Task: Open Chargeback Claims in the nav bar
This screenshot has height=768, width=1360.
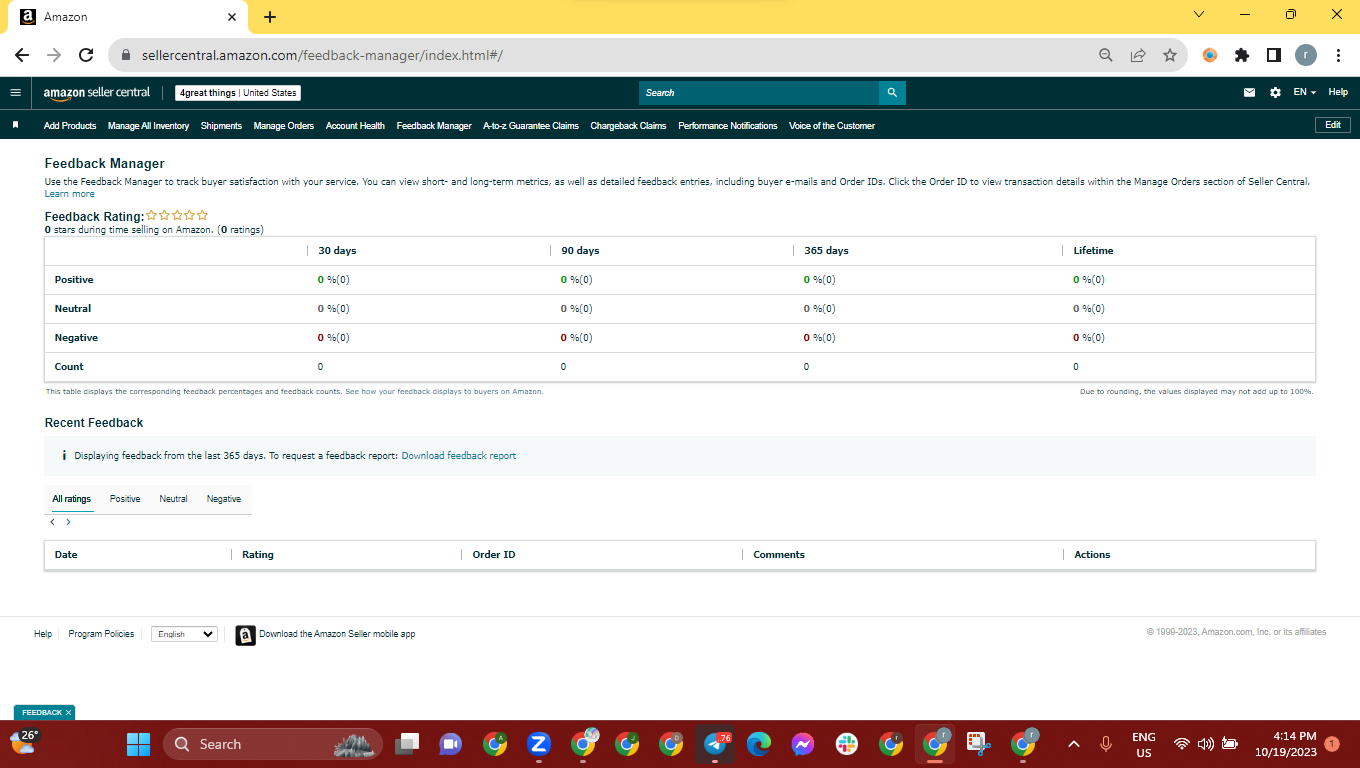Action: pyautogui.click(x=628, y=126)
